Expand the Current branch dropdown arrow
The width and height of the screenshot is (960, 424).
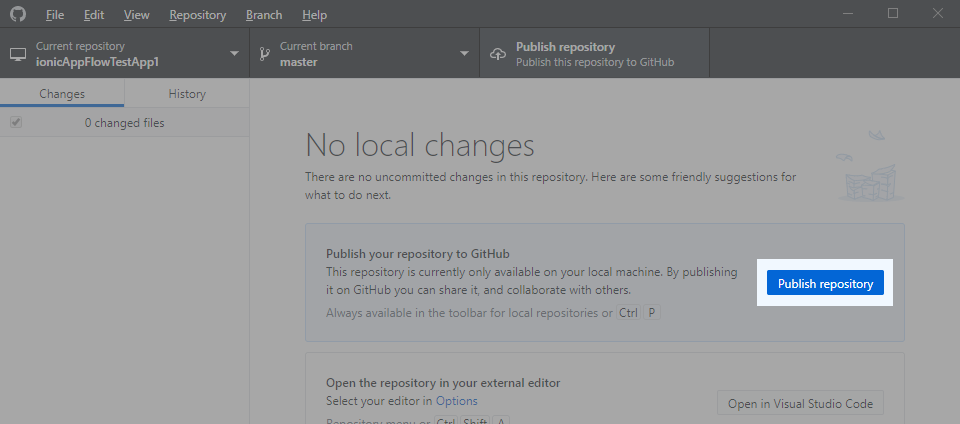(465, 54)
